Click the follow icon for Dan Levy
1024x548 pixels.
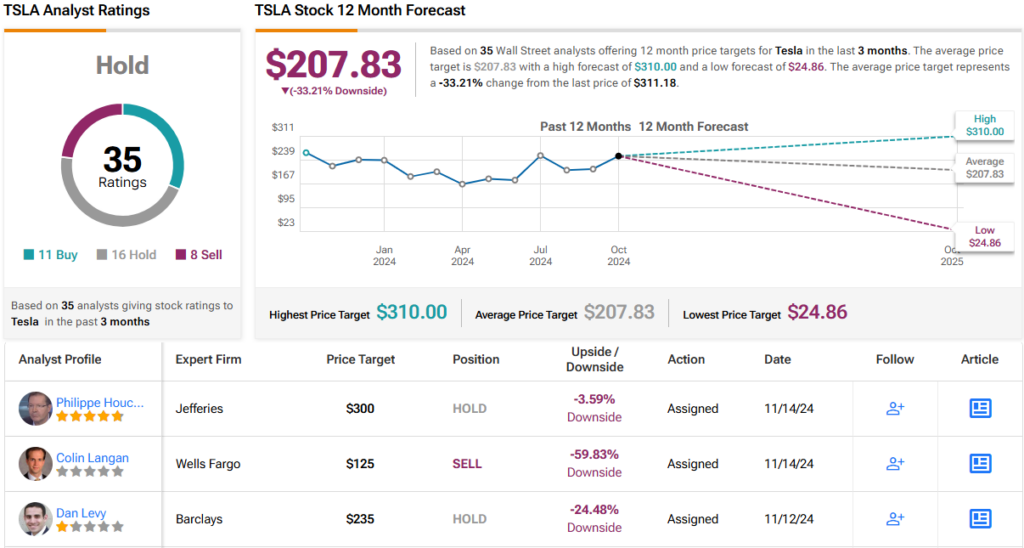[895, 518]
